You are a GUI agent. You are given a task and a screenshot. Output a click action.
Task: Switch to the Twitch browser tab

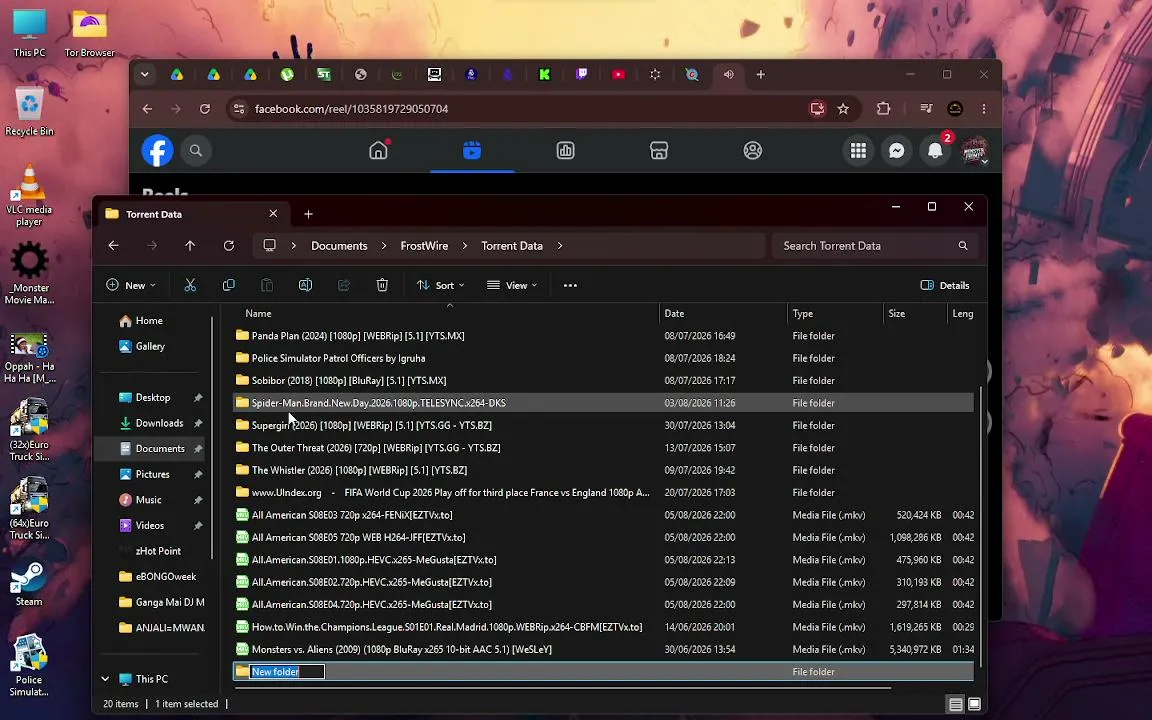[x=581, y=74]
